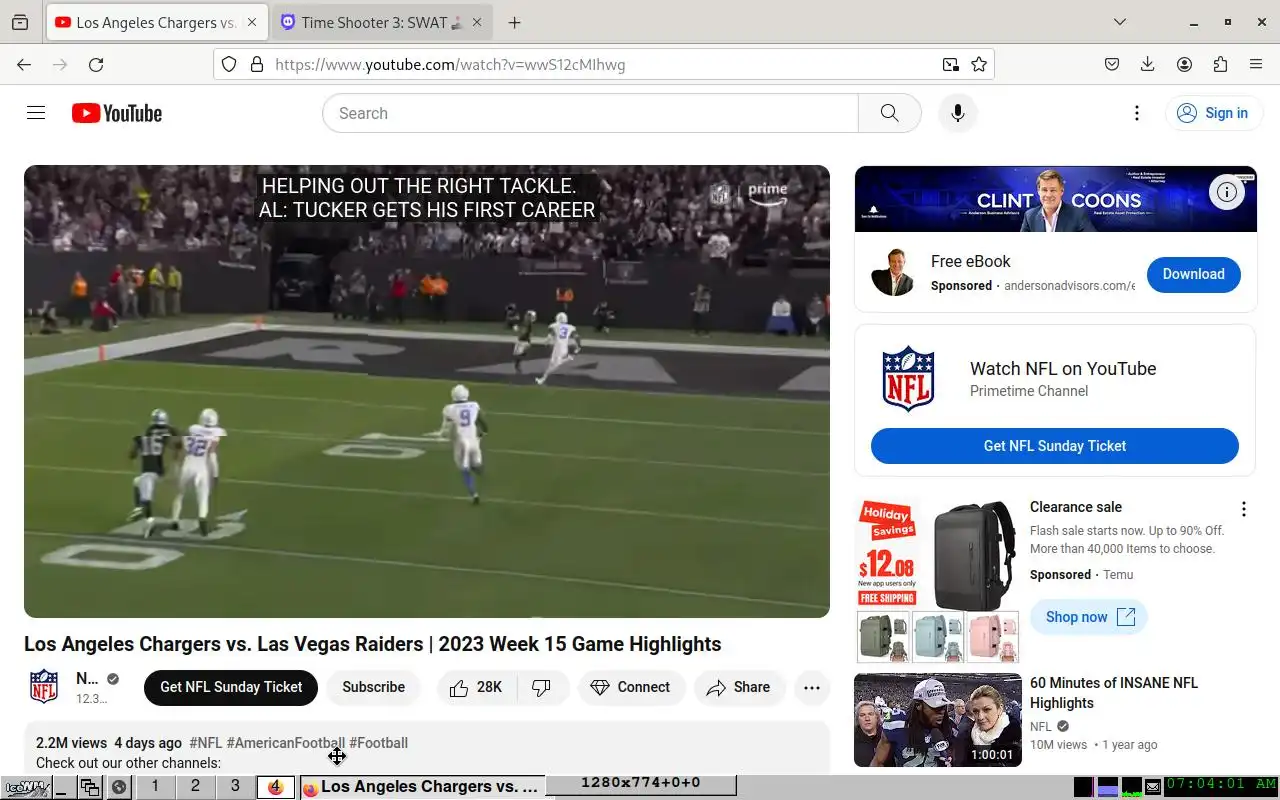The width and height of the screenshot is (1280, 800).
Task: Open Firefox View recent browsing icon
Action: click(x=20, y=22)
